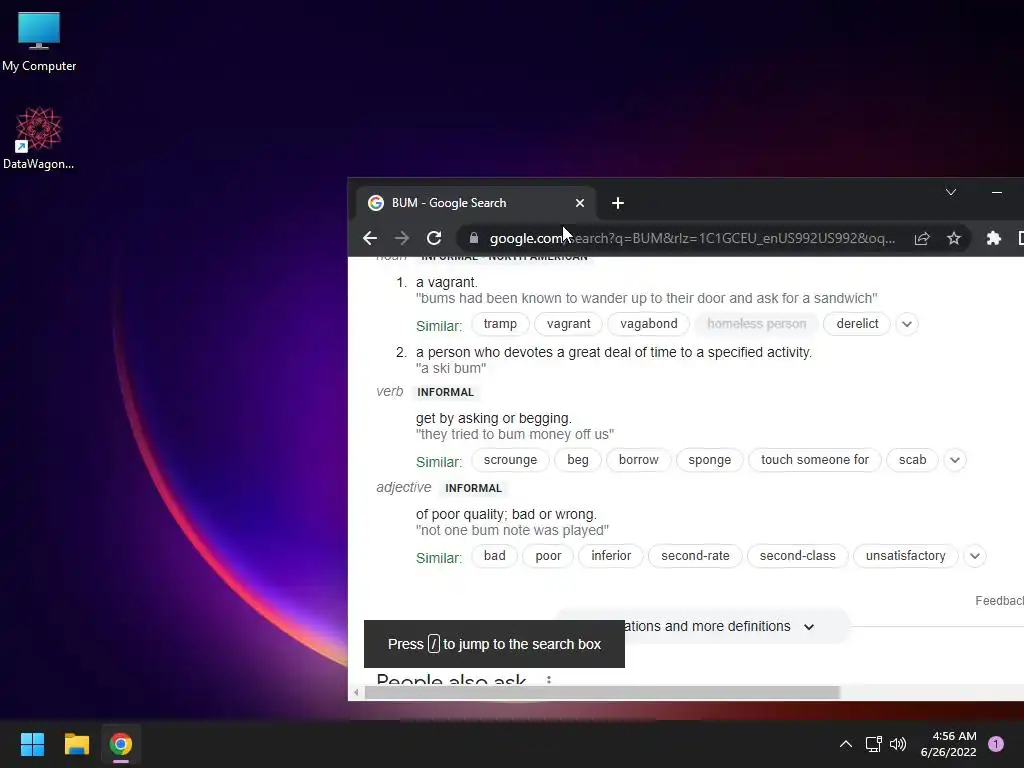Click the 'beg' synonym chip

577,460
